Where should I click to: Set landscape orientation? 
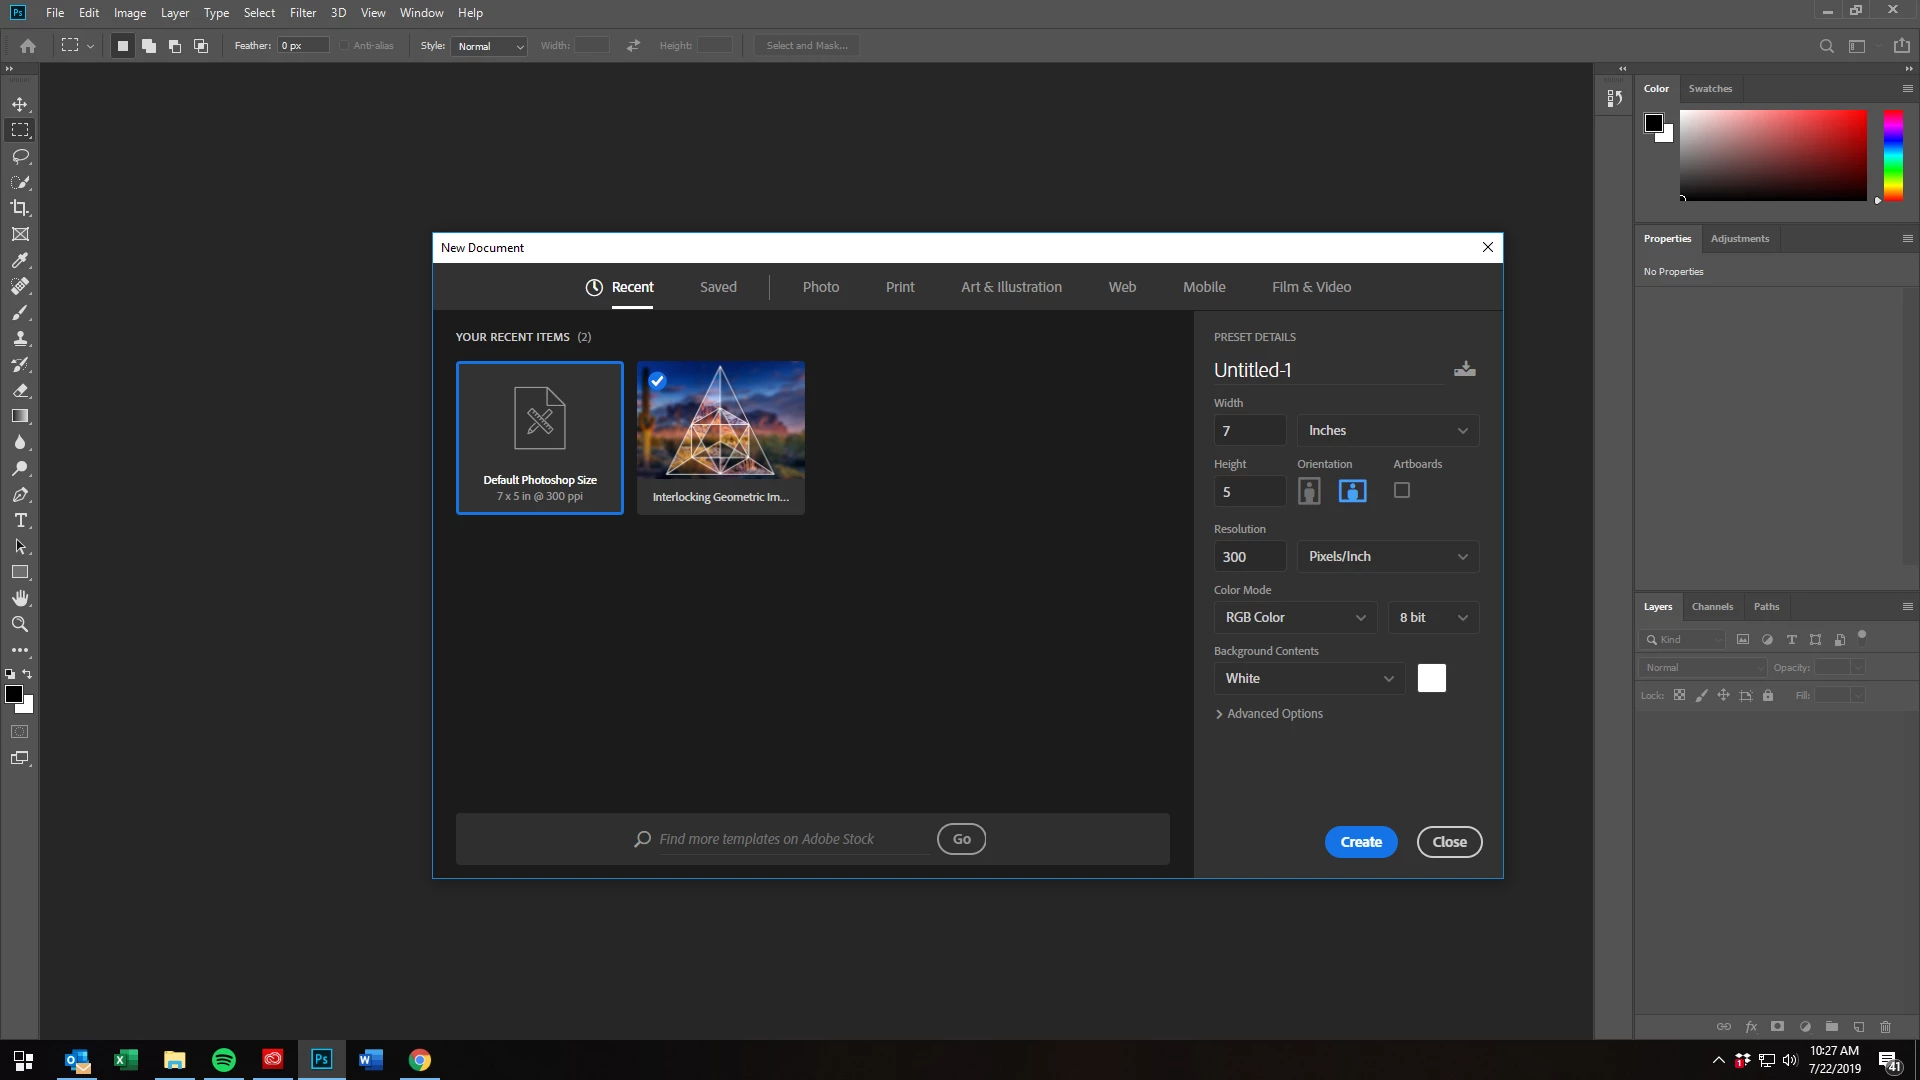point(1352,491)
